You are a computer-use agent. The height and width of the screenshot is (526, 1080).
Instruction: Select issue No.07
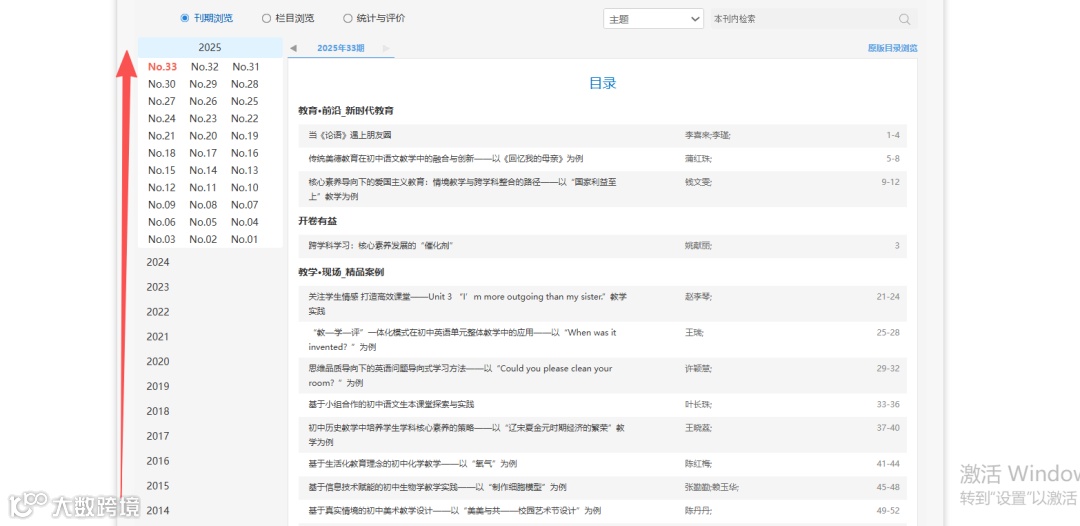245,204
